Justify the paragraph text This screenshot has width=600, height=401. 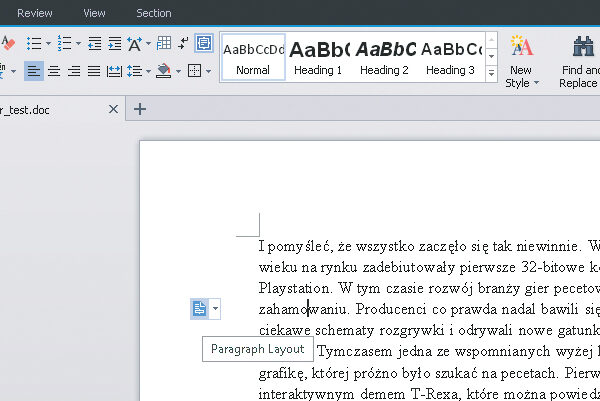[93, 71]
